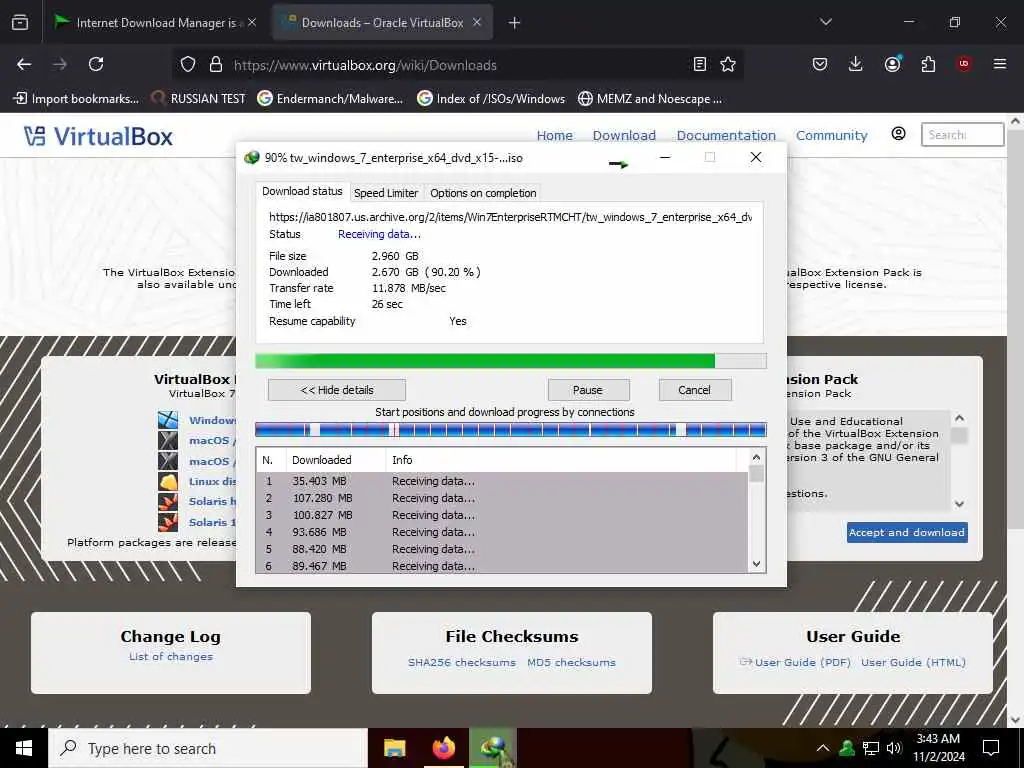Close the Internet Download Manager browser tab
1024x768 pixels.
[x=252, y=23]
